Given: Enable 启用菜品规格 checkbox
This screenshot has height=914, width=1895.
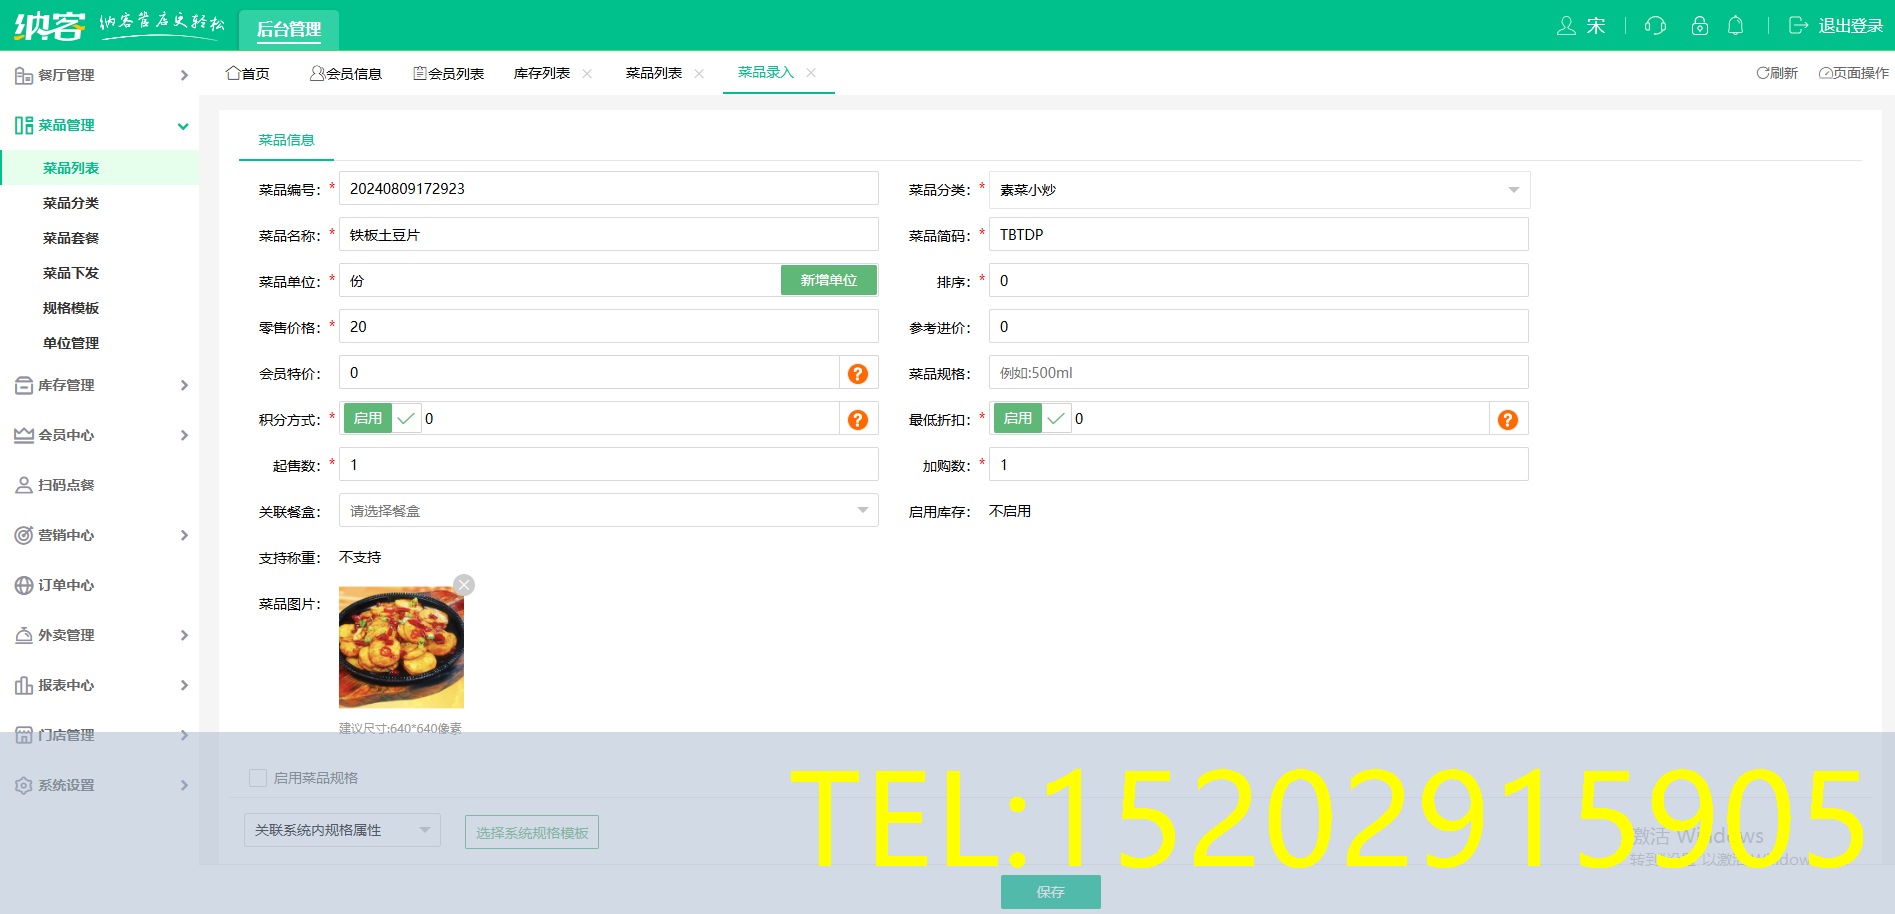Looking at the screenshot, I should tap(256, 777).
